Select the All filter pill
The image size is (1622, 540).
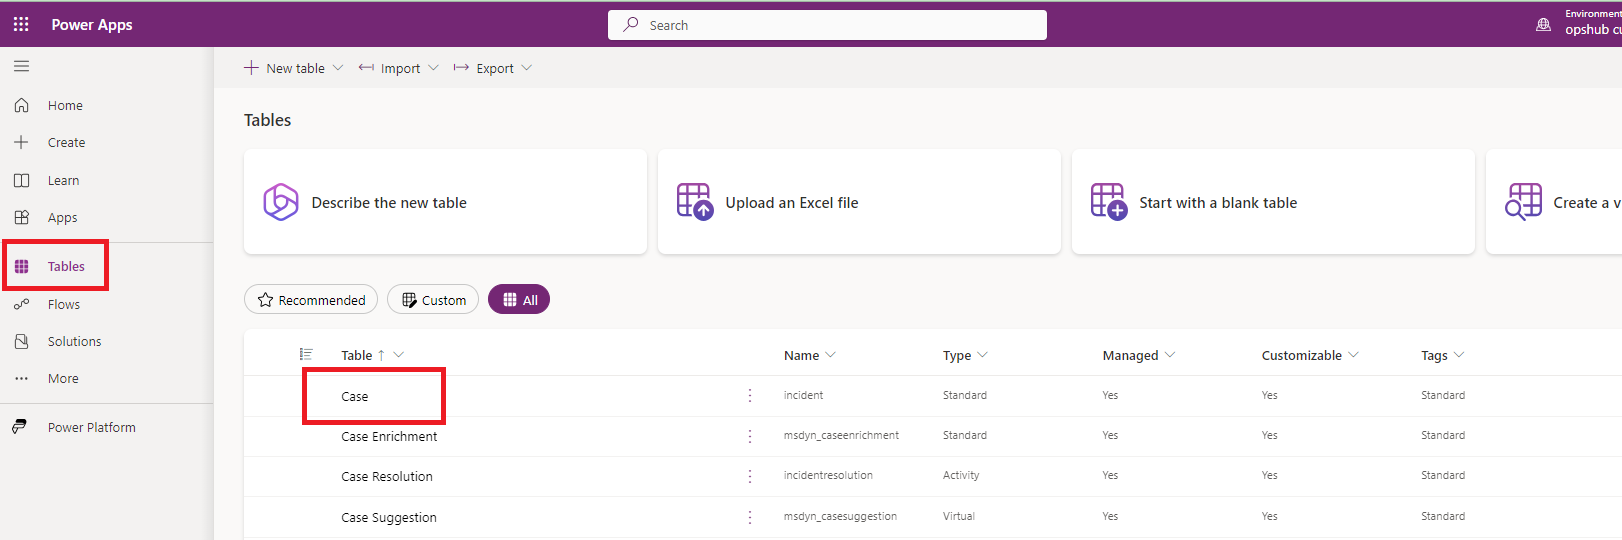tap(519, 300)
